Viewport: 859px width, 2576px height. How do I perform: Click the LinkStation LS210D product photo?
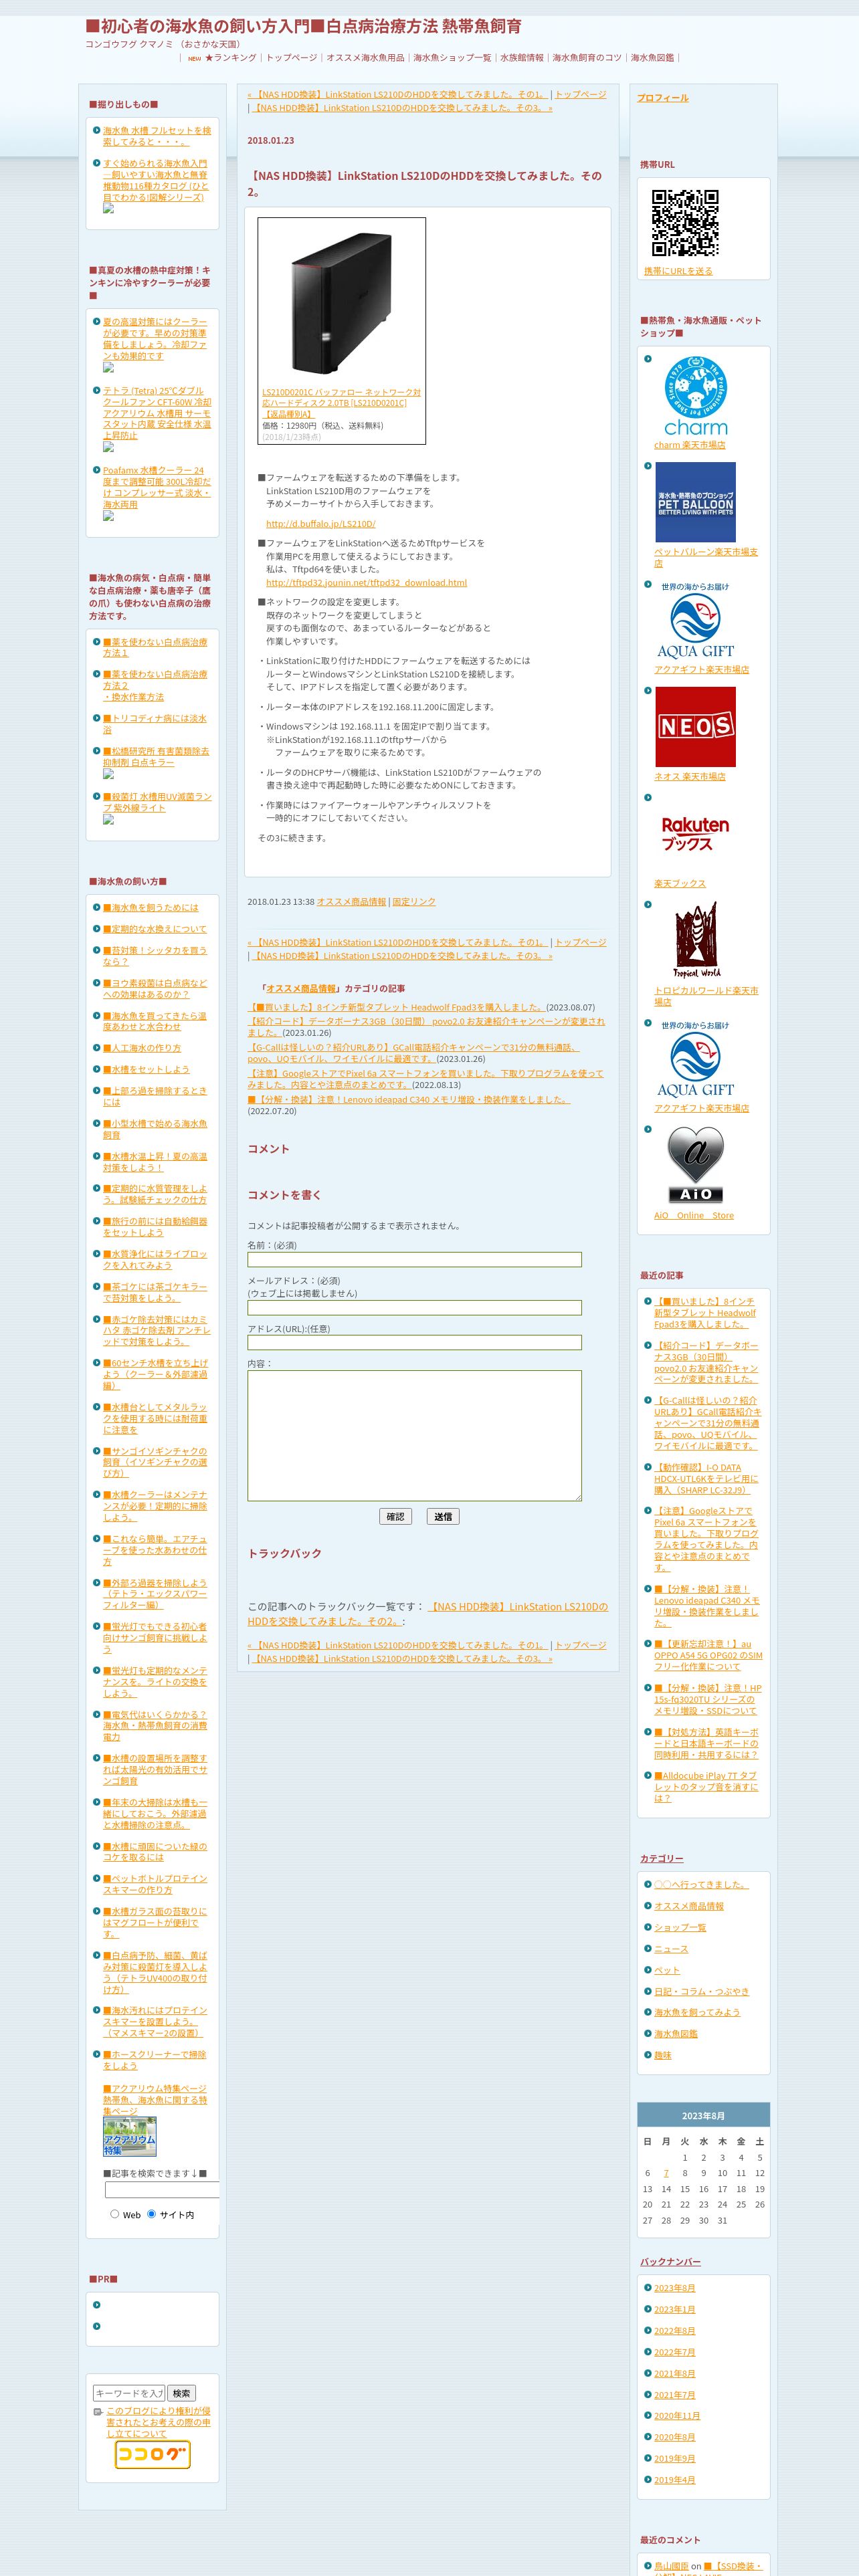tap(342, 303)
